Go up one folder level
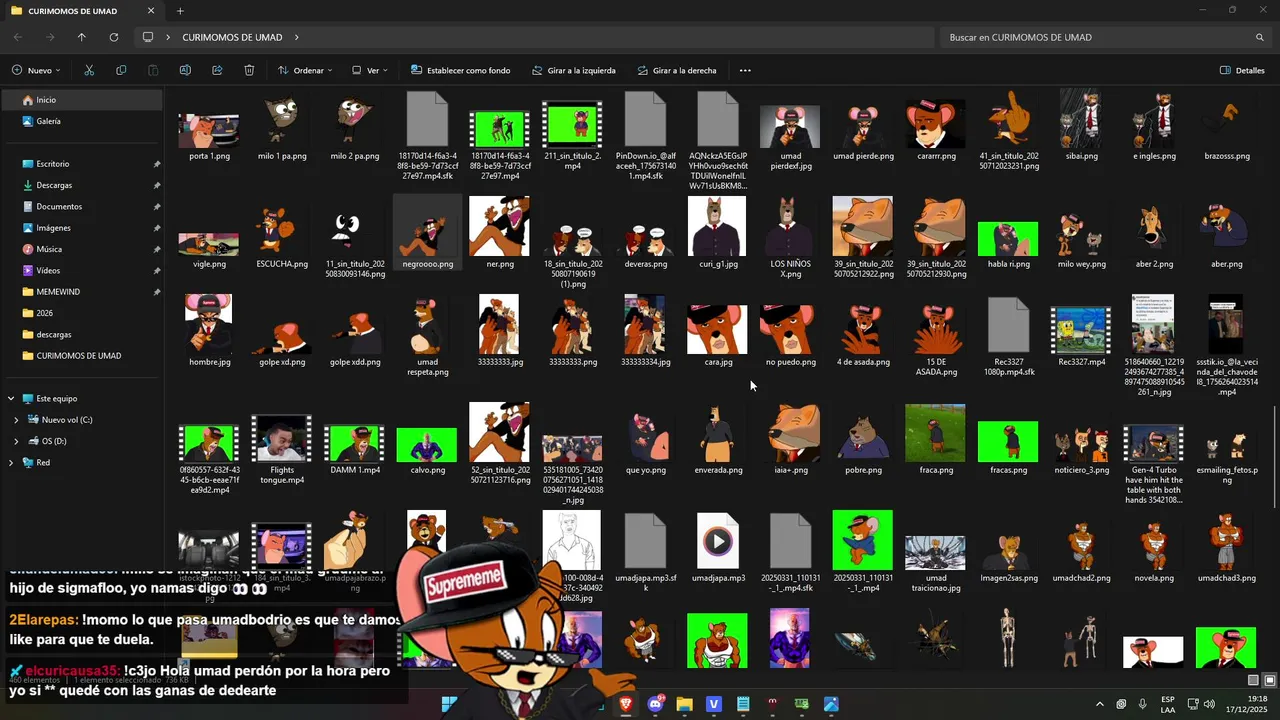 tap(82, 37)
